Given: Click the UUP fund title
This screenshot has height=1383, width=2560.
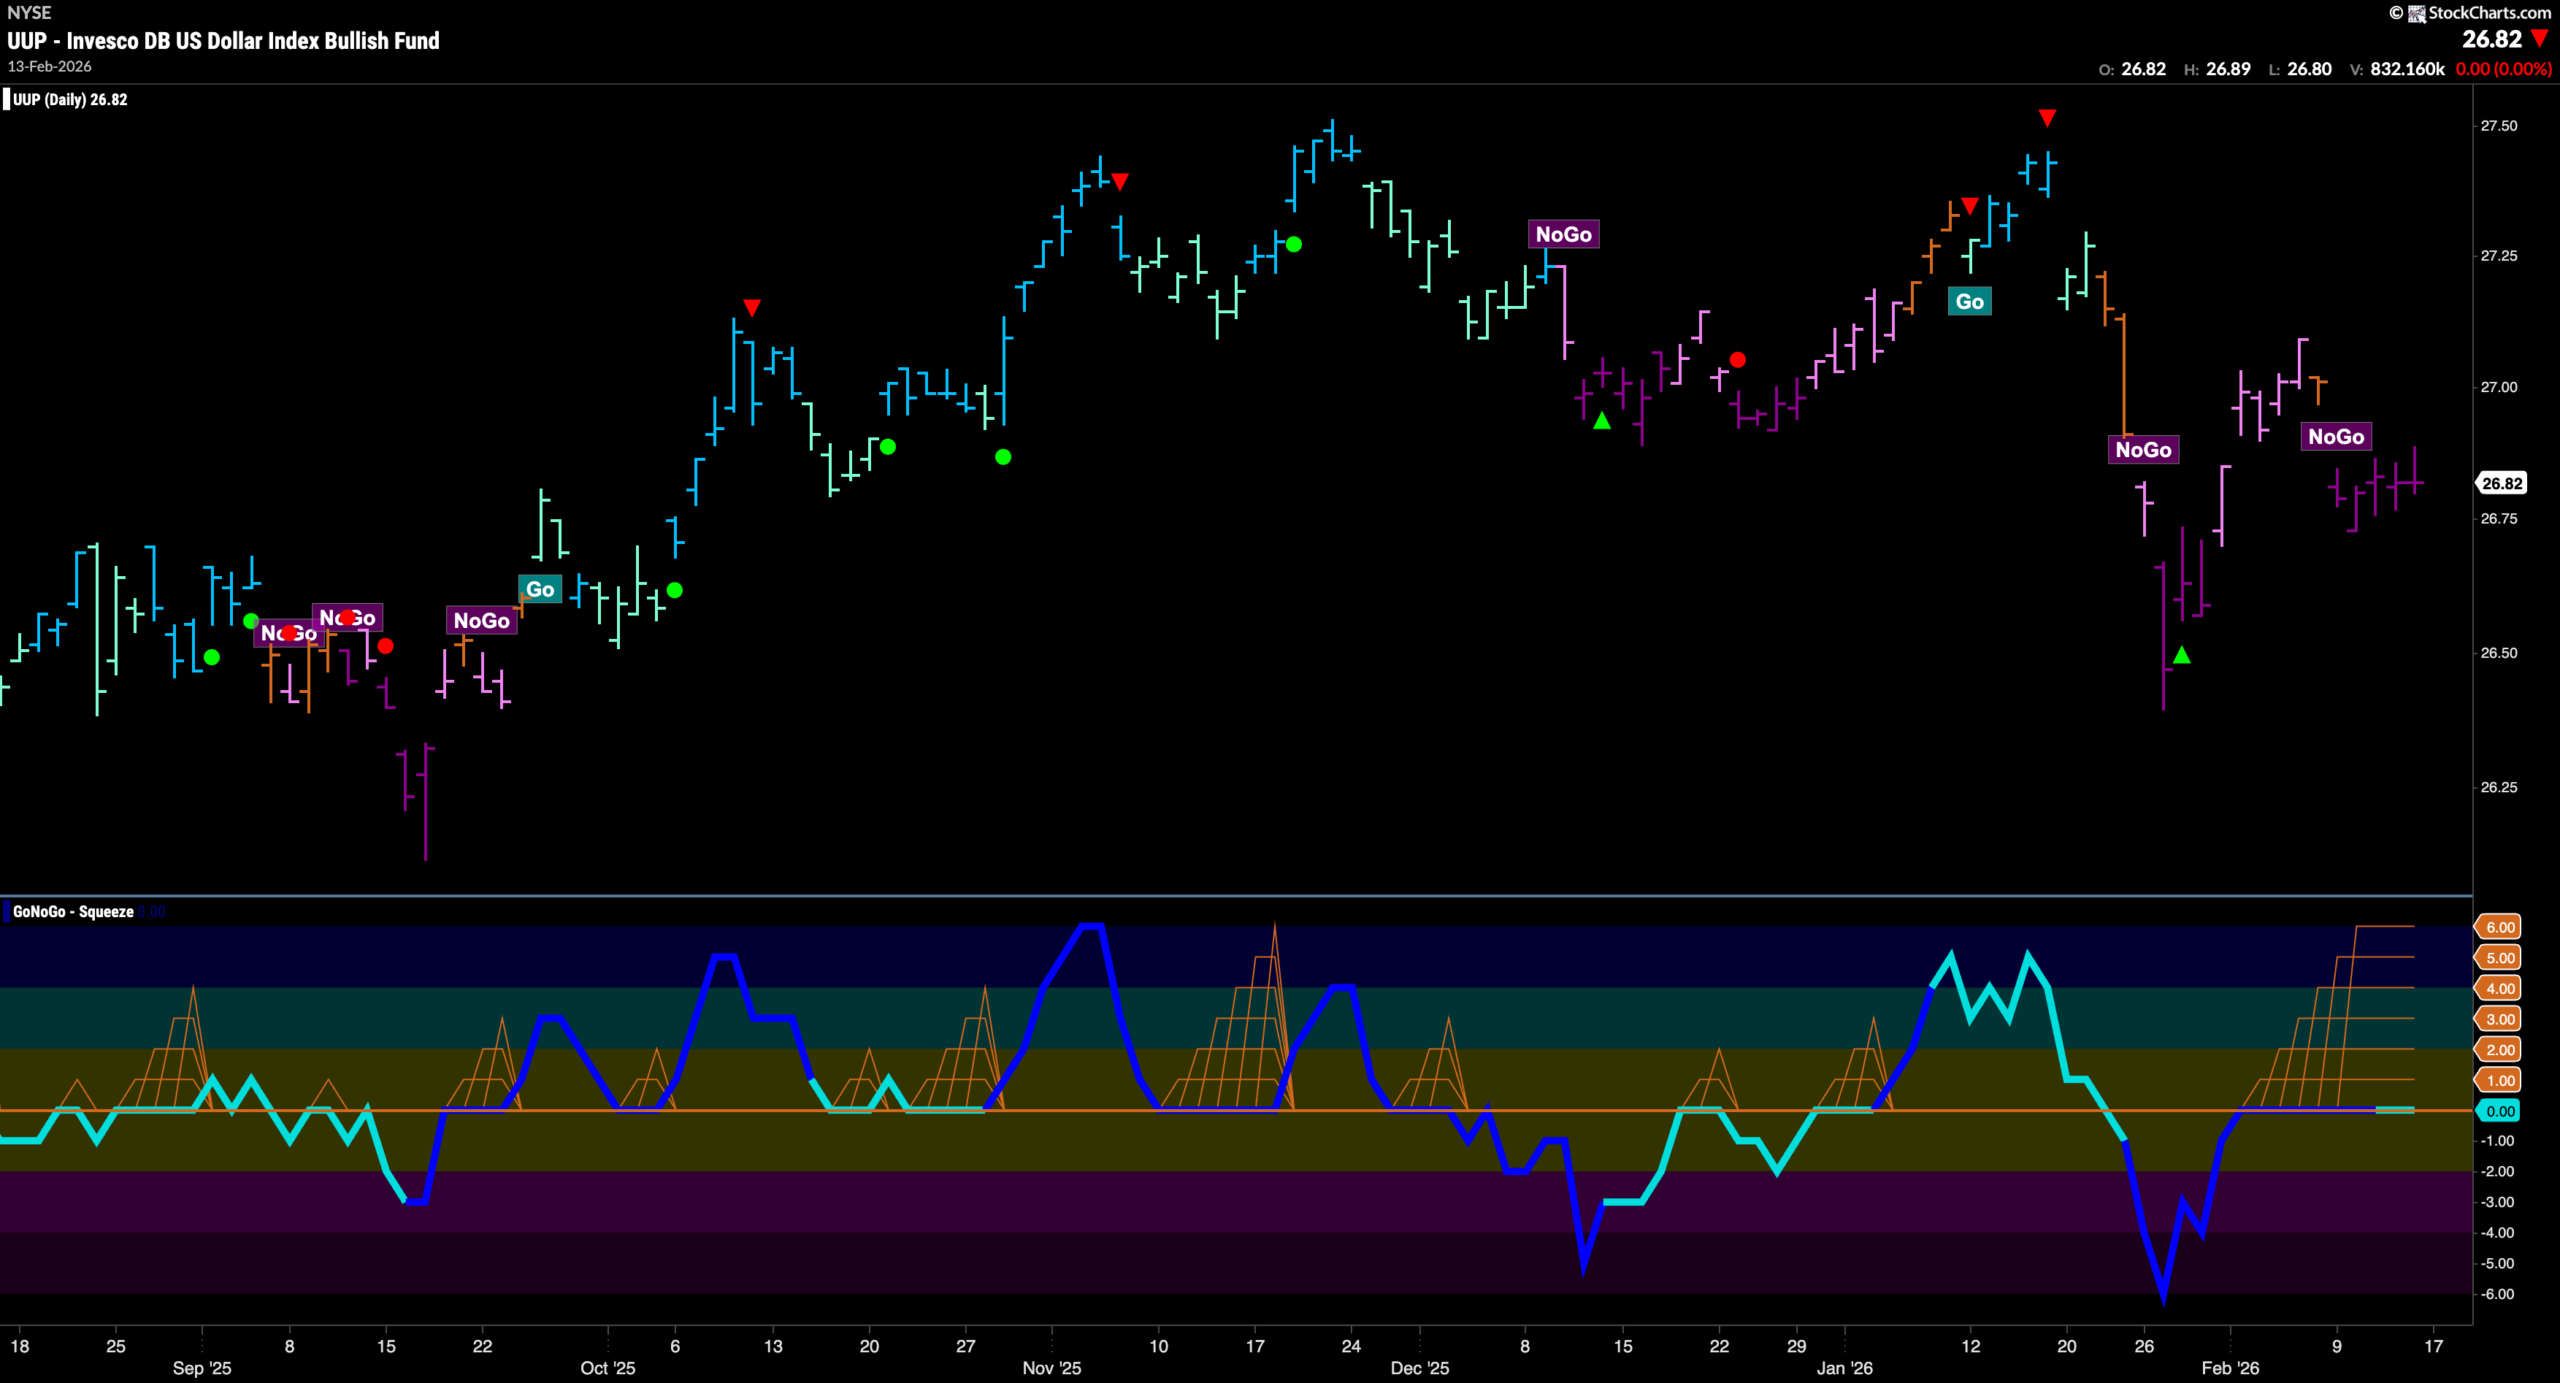Looking at the screenshot, I should (x=223, y=41).
